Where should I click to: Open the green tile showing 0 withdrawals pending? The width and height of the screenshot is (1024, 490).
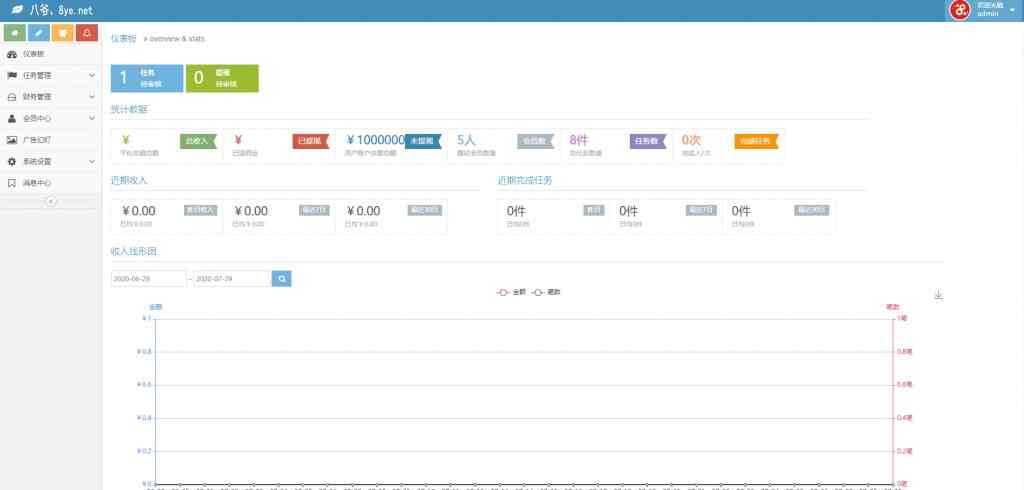tap(222, 78)
